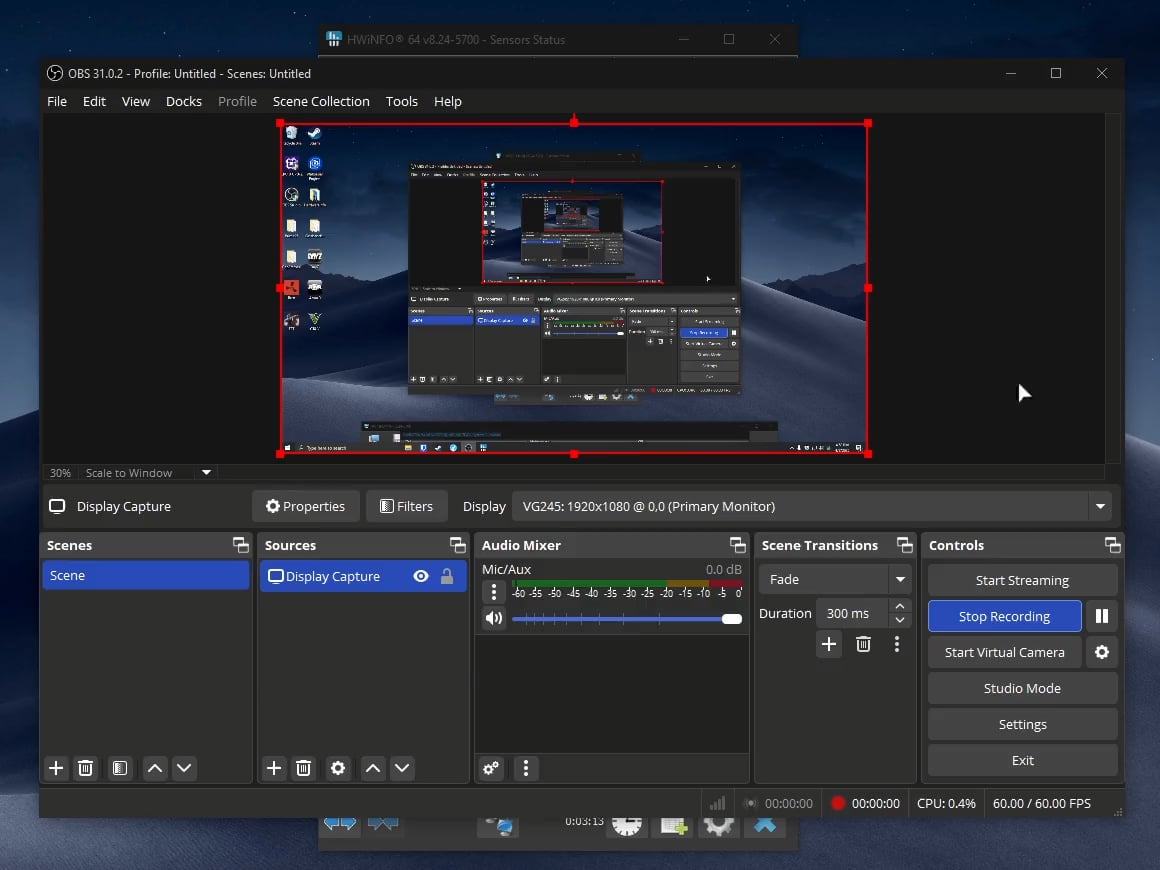This screenshot has height=870, width=1160.
Task: Select the Scene item in Scenes list
Action: tap(146, 576)
